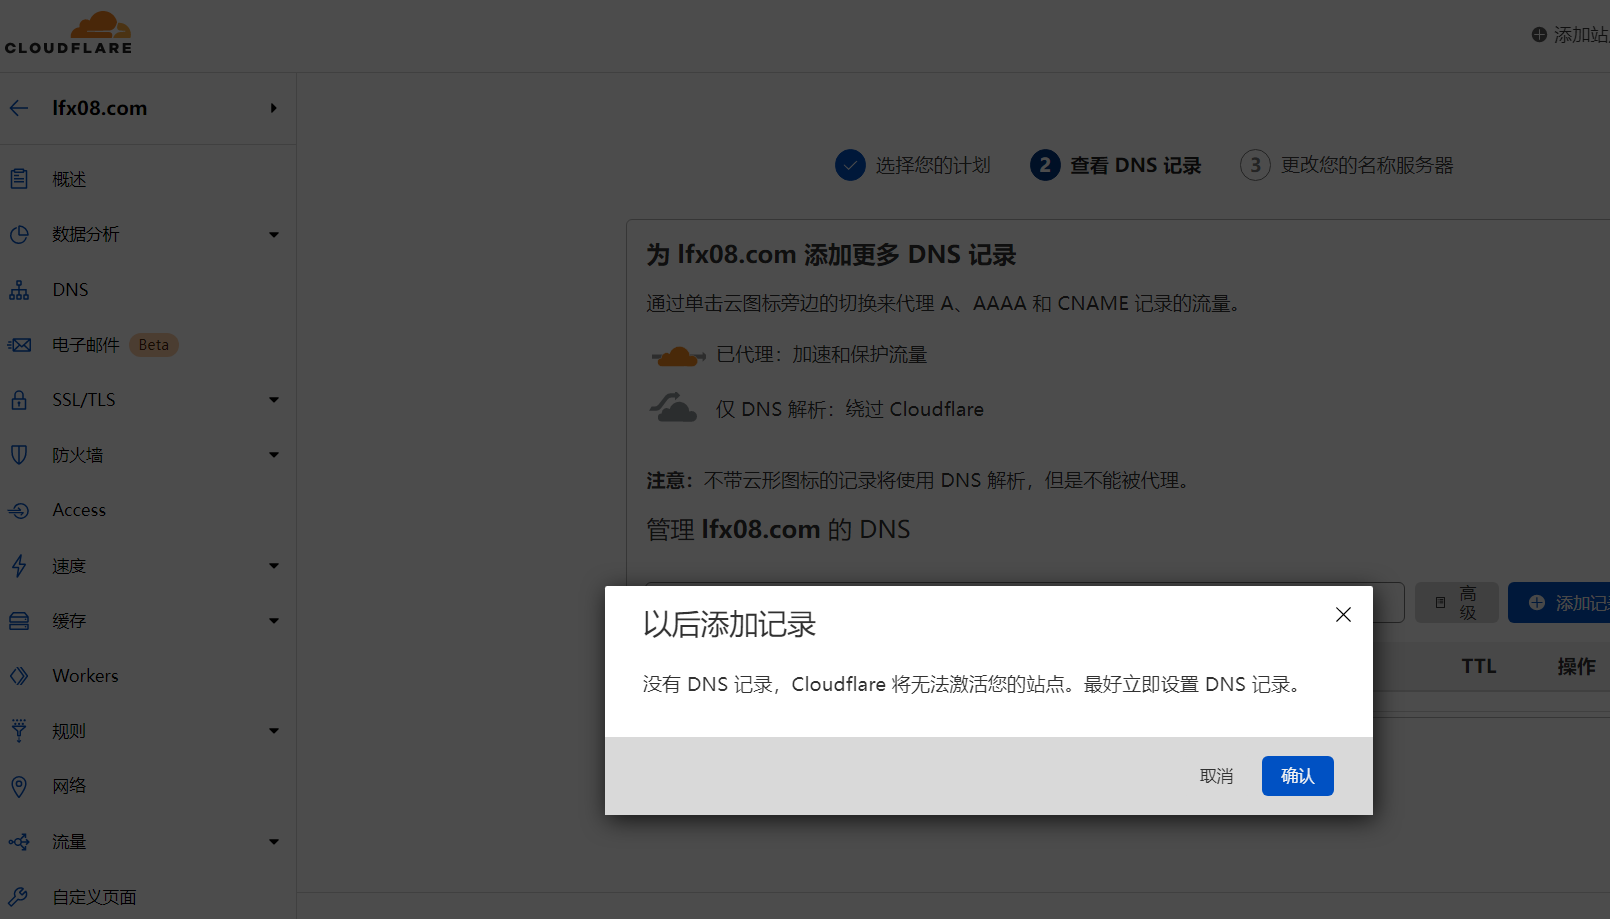Viewport: 1610px width, 919px height.
Task: Expand the 防火墙 section arrow
Action: [274, 455]
